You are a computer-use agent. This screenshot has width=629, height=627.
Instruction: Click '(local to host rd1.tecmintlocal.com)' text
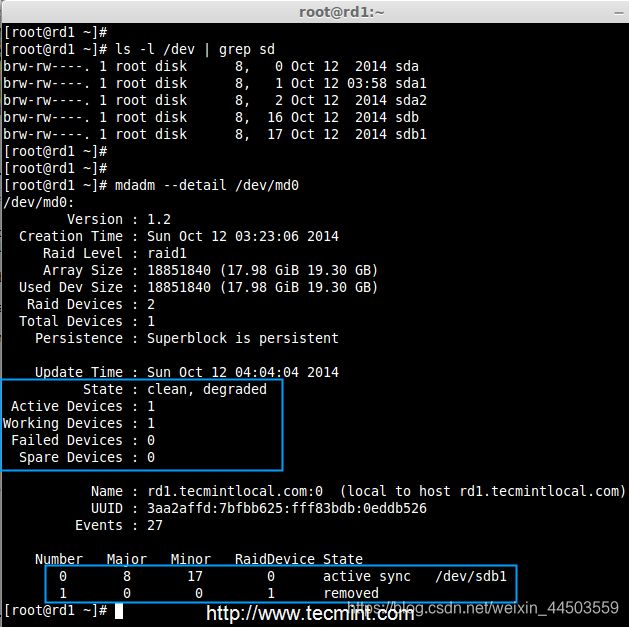[483, 491]
